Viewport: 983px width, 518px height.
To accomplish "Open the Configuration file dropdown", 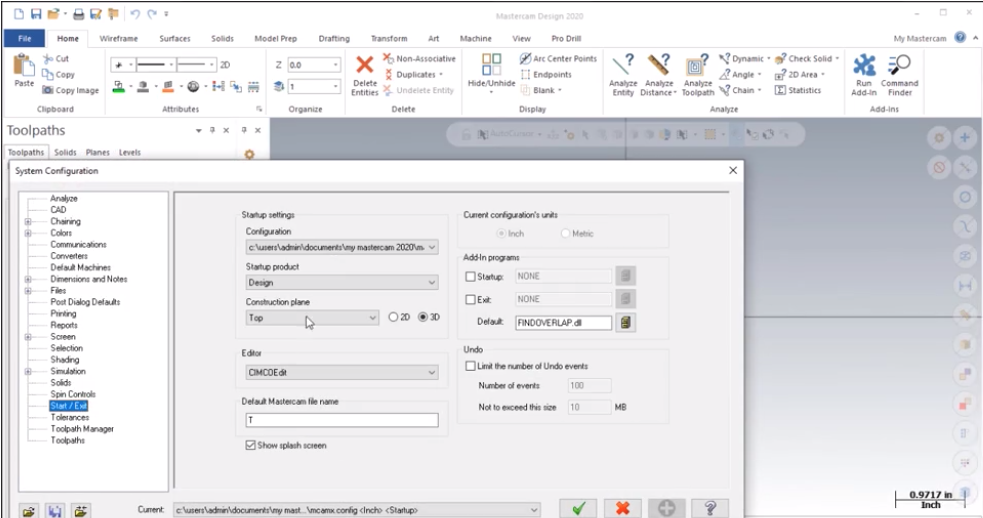I will [x=431, y=248].
